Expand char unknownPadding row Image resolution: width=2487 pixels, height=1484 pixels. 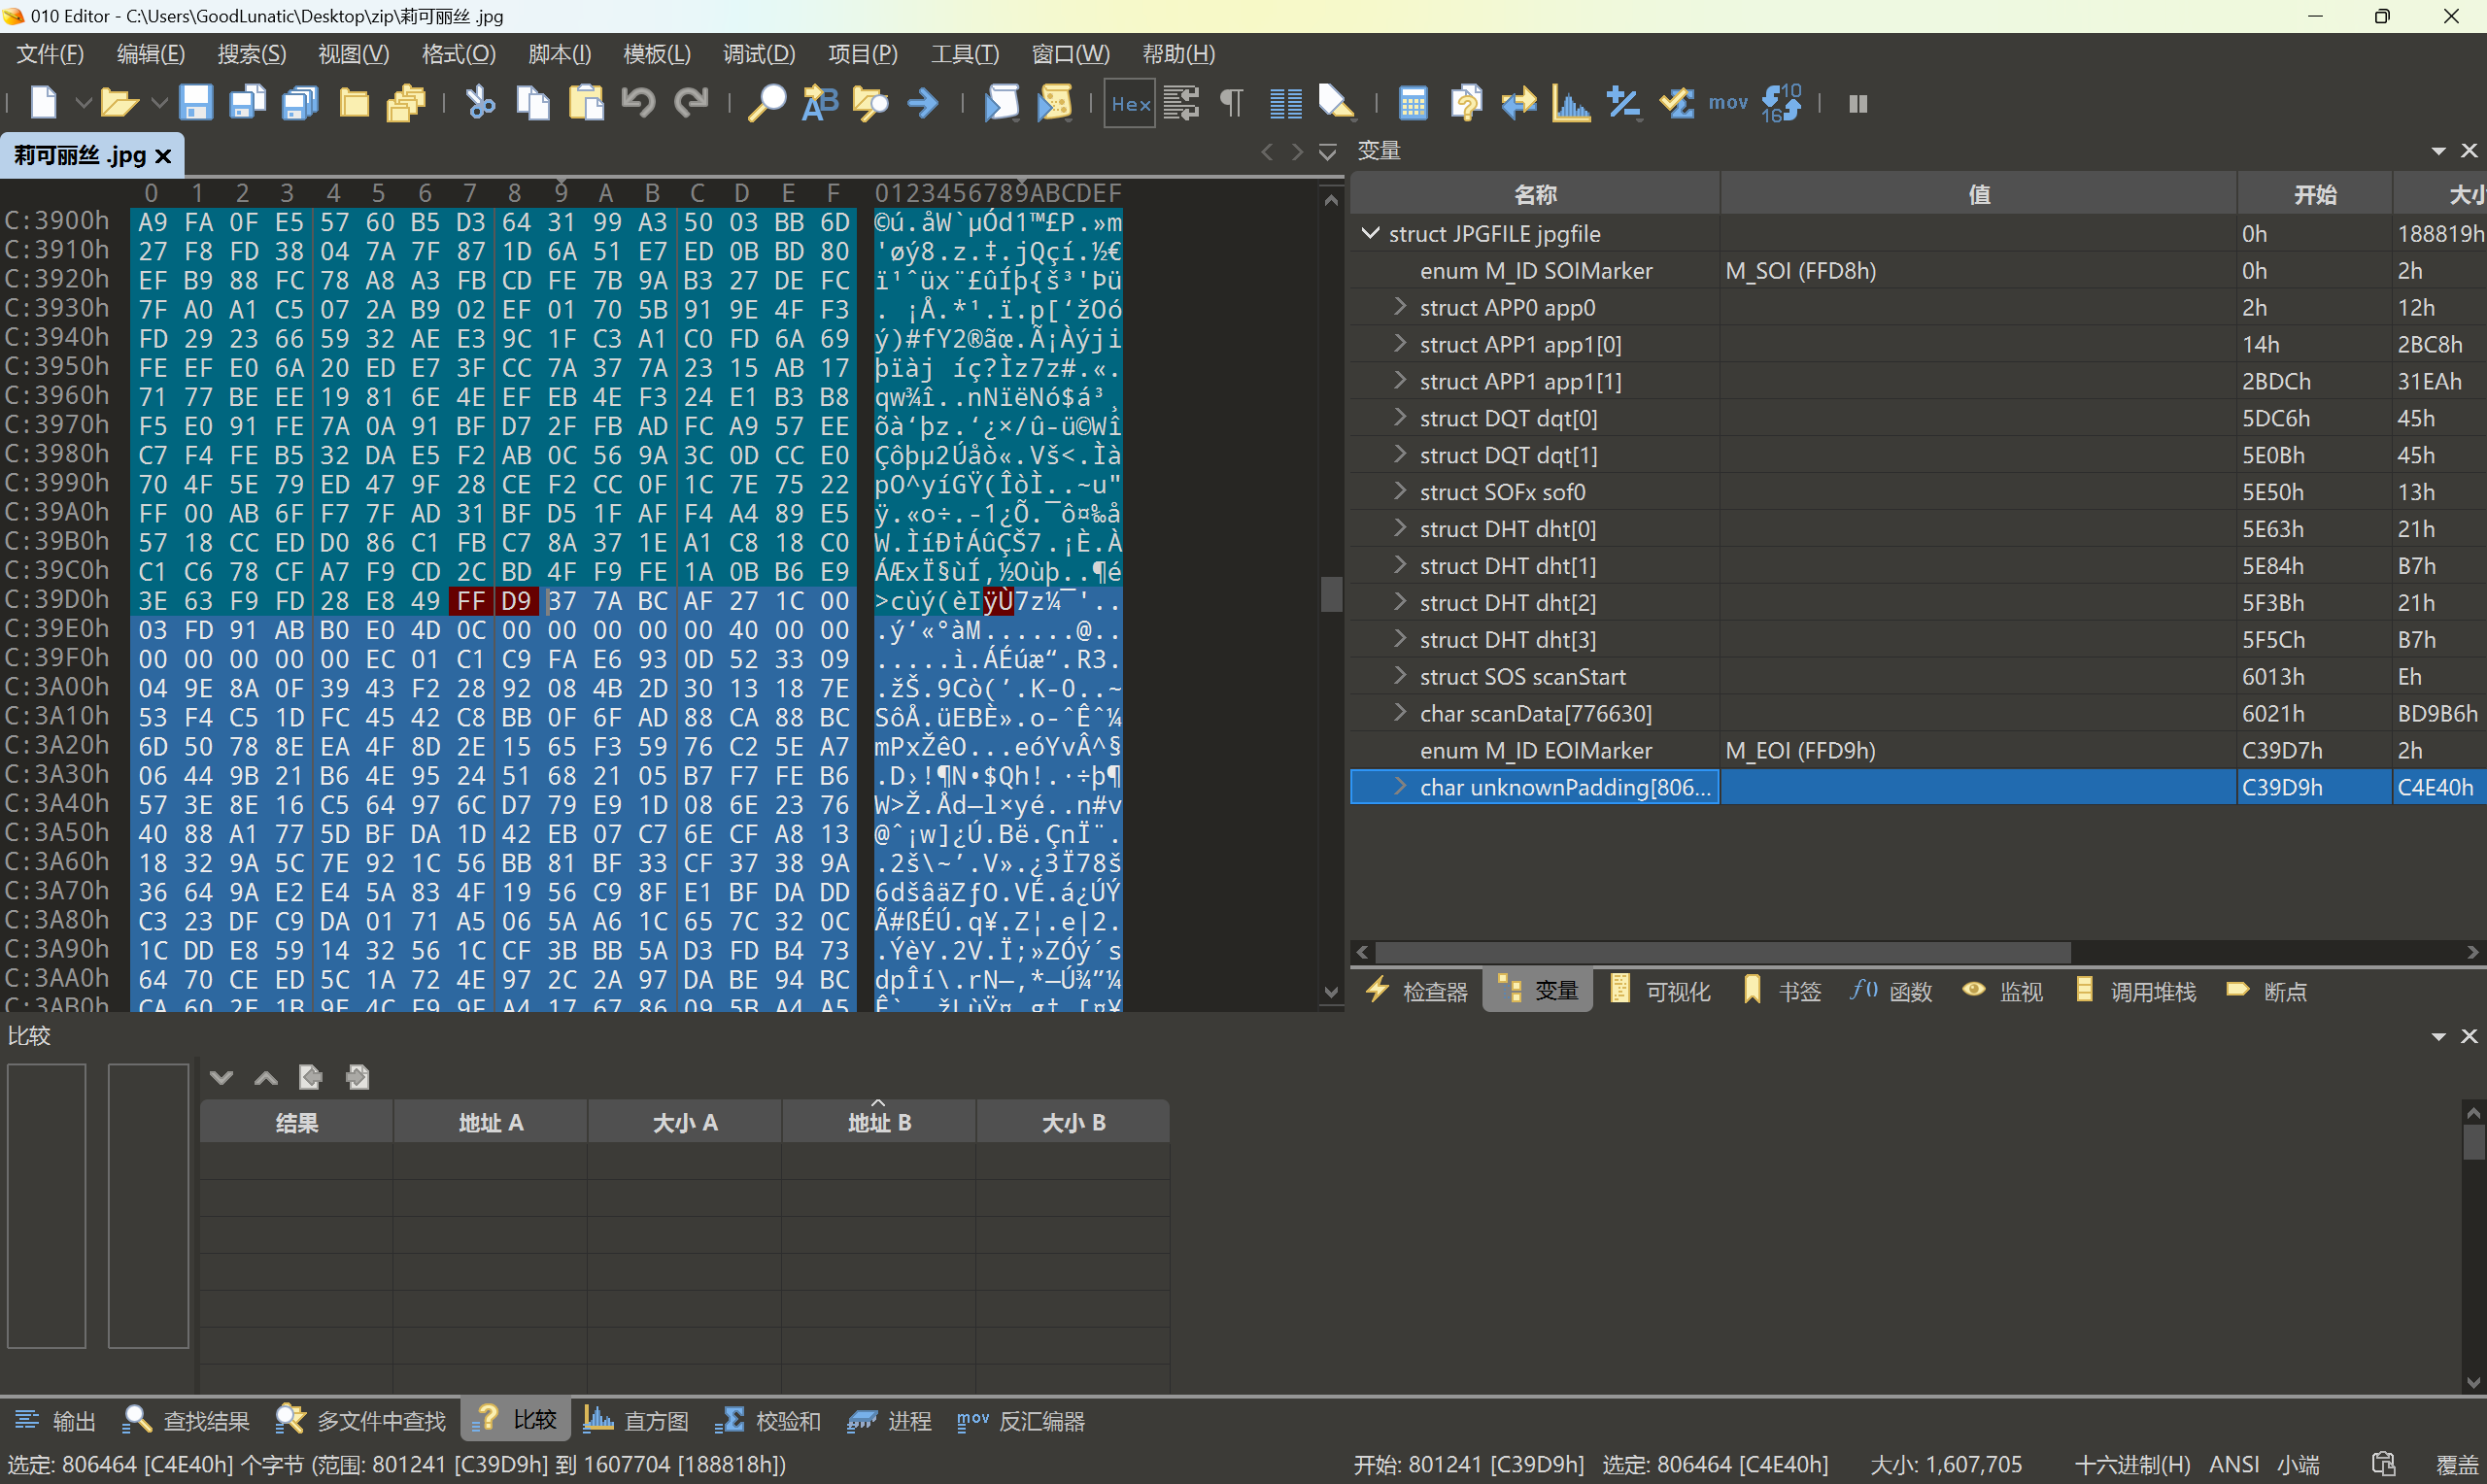pyautogui.click(x=1400, y=787)
